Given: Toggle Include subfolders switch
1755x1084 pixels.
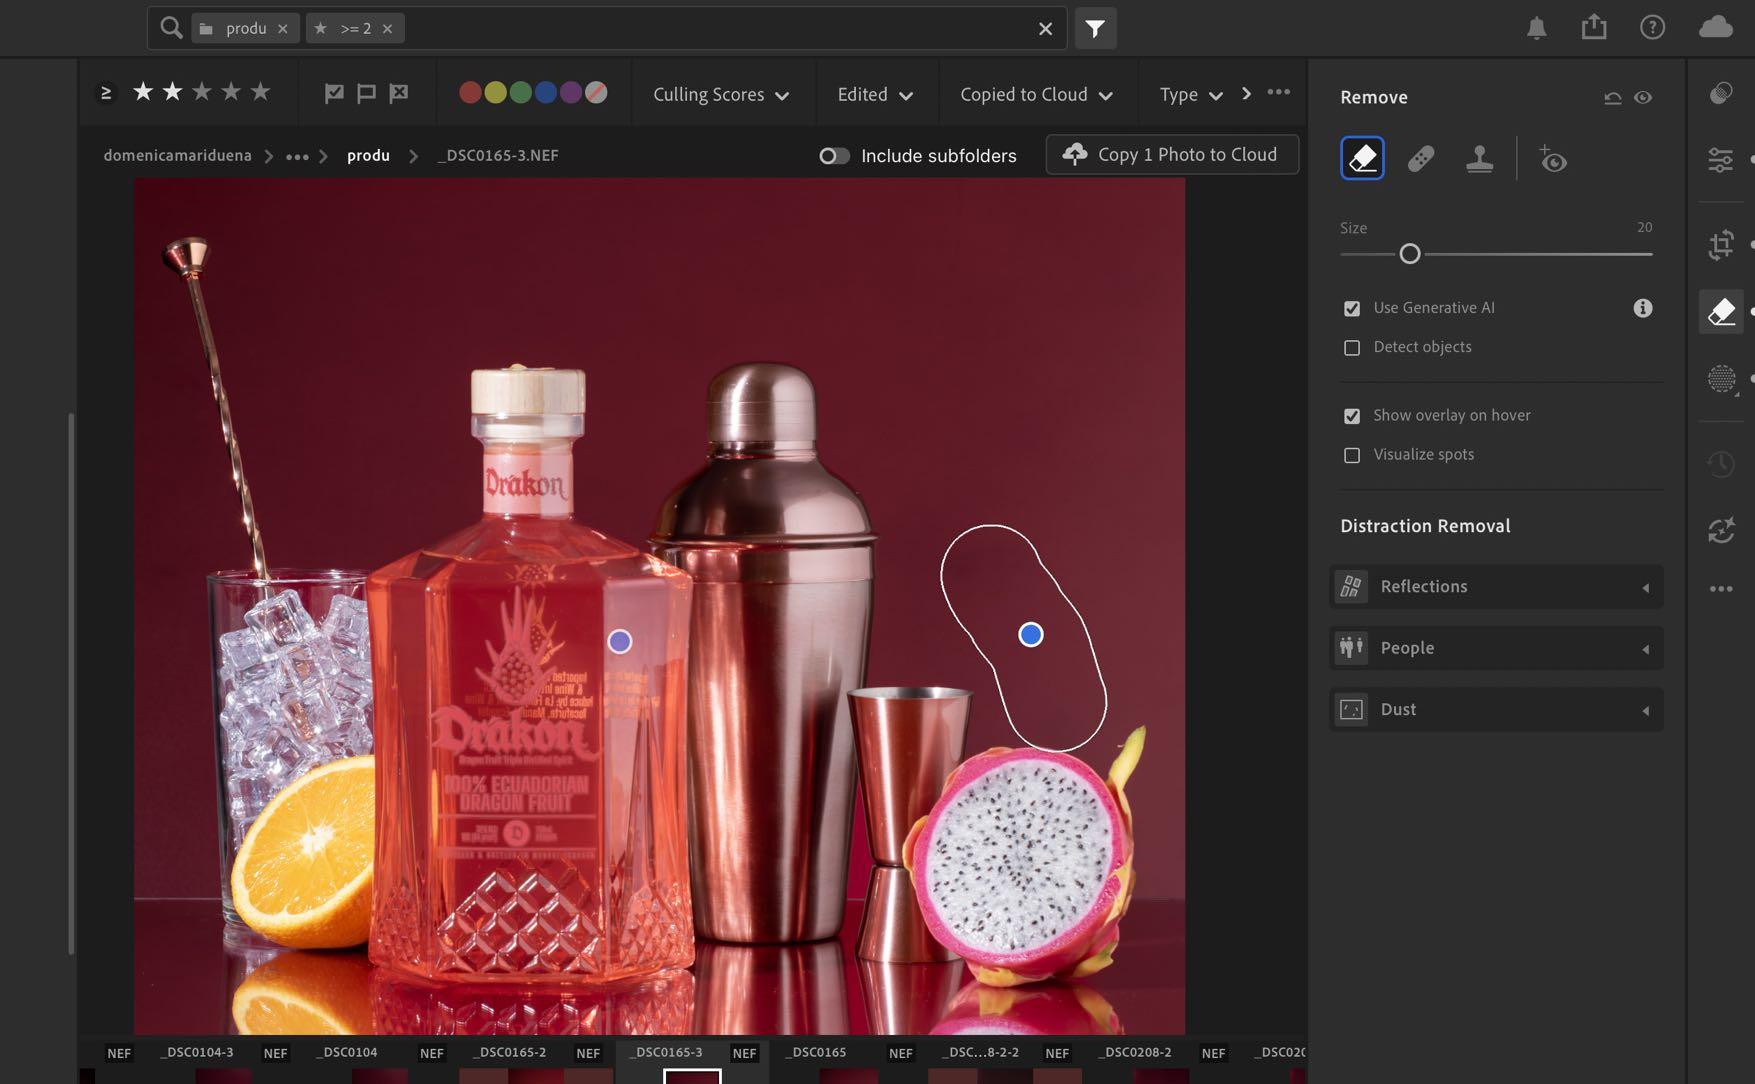Looking at the screenshot, I should (x=834, y=156).
